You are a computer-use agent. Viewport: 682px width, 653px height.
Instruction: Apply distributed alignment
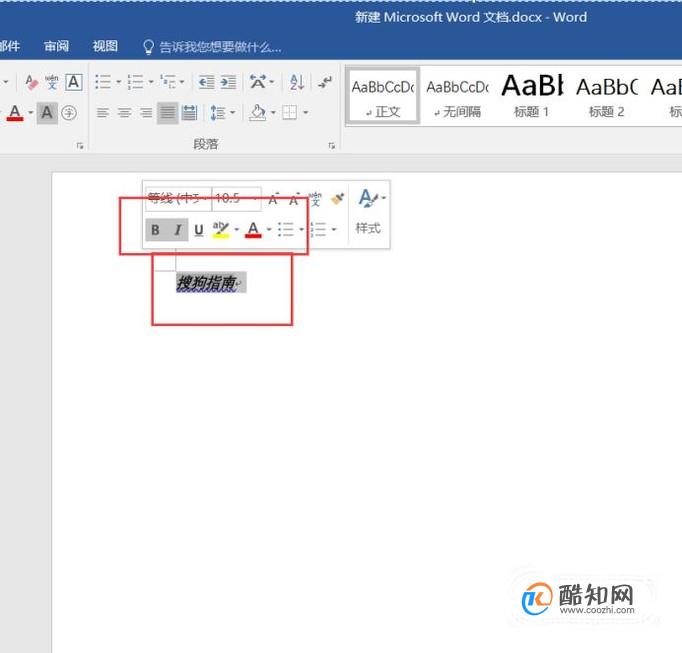tap(189, 113)
